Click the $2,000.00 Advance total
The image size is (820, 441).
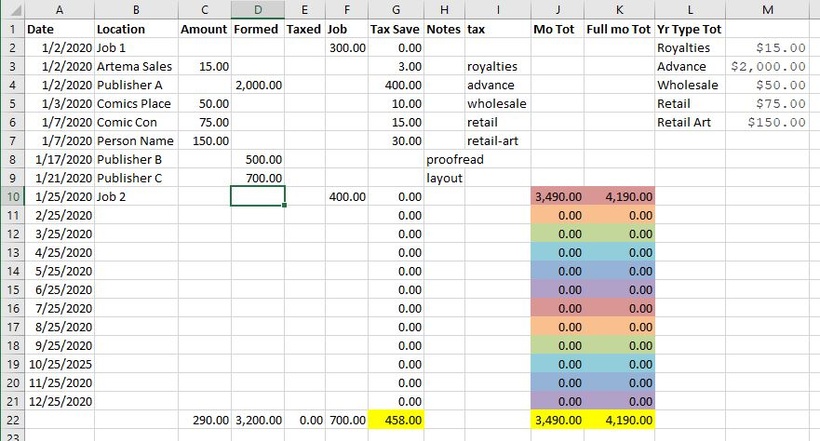(x=767, y=66)
